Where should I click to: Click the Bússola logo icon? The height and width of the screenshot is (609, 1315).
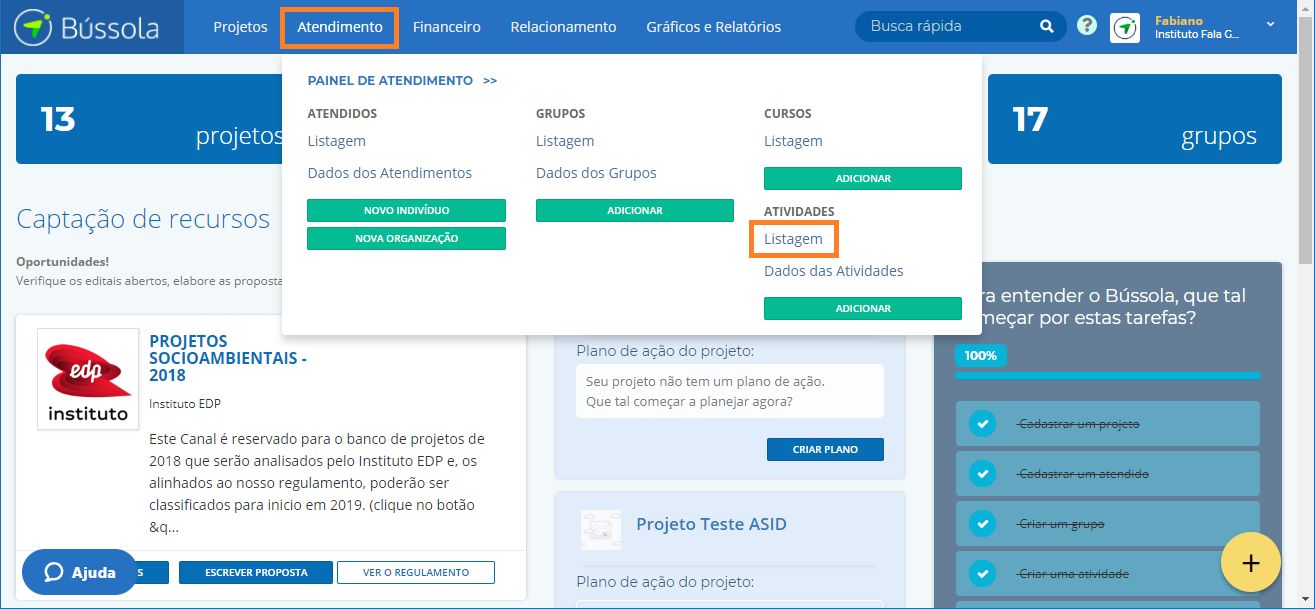pos(33,27)
